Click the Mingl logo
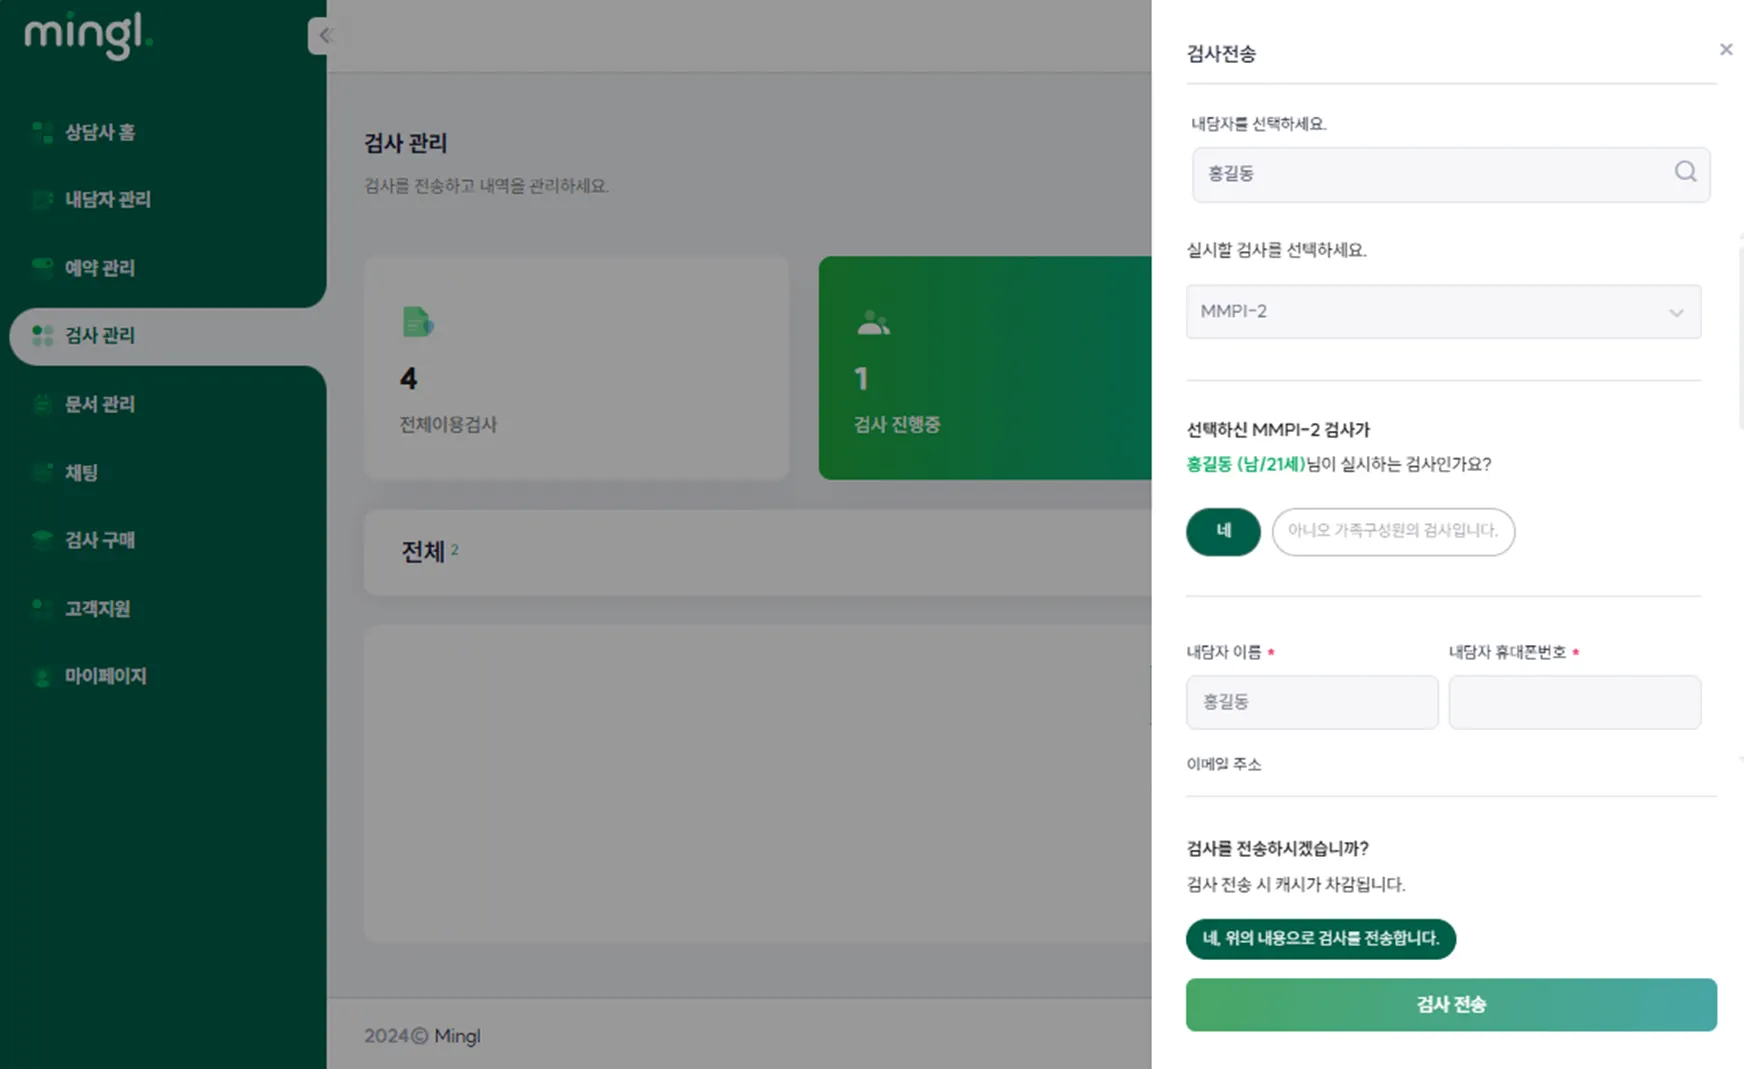This screenshot has height=1069, width=1744. pyautogui.click(x=88, y=35)
